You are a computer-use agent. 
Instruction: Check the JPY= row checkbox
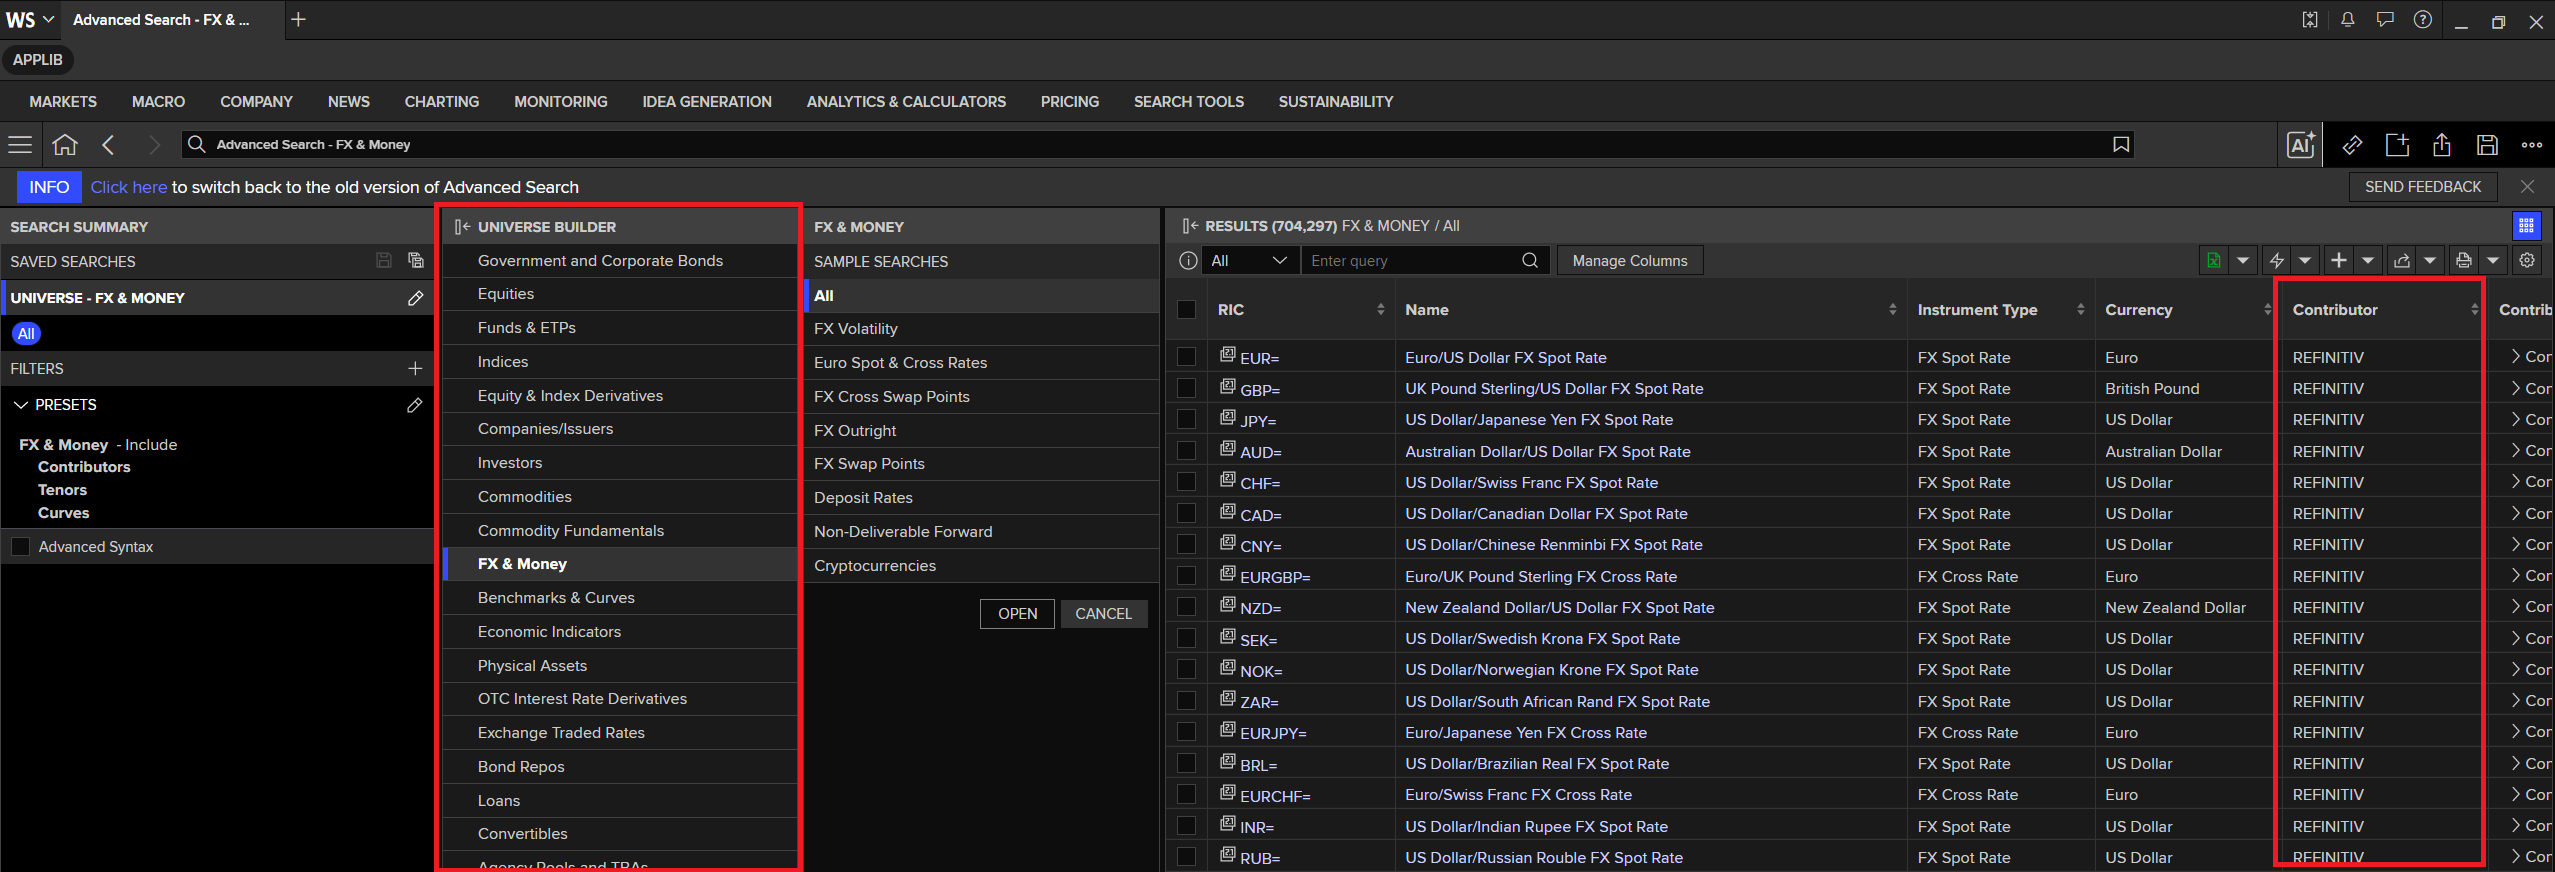(x=1187, y=420)
